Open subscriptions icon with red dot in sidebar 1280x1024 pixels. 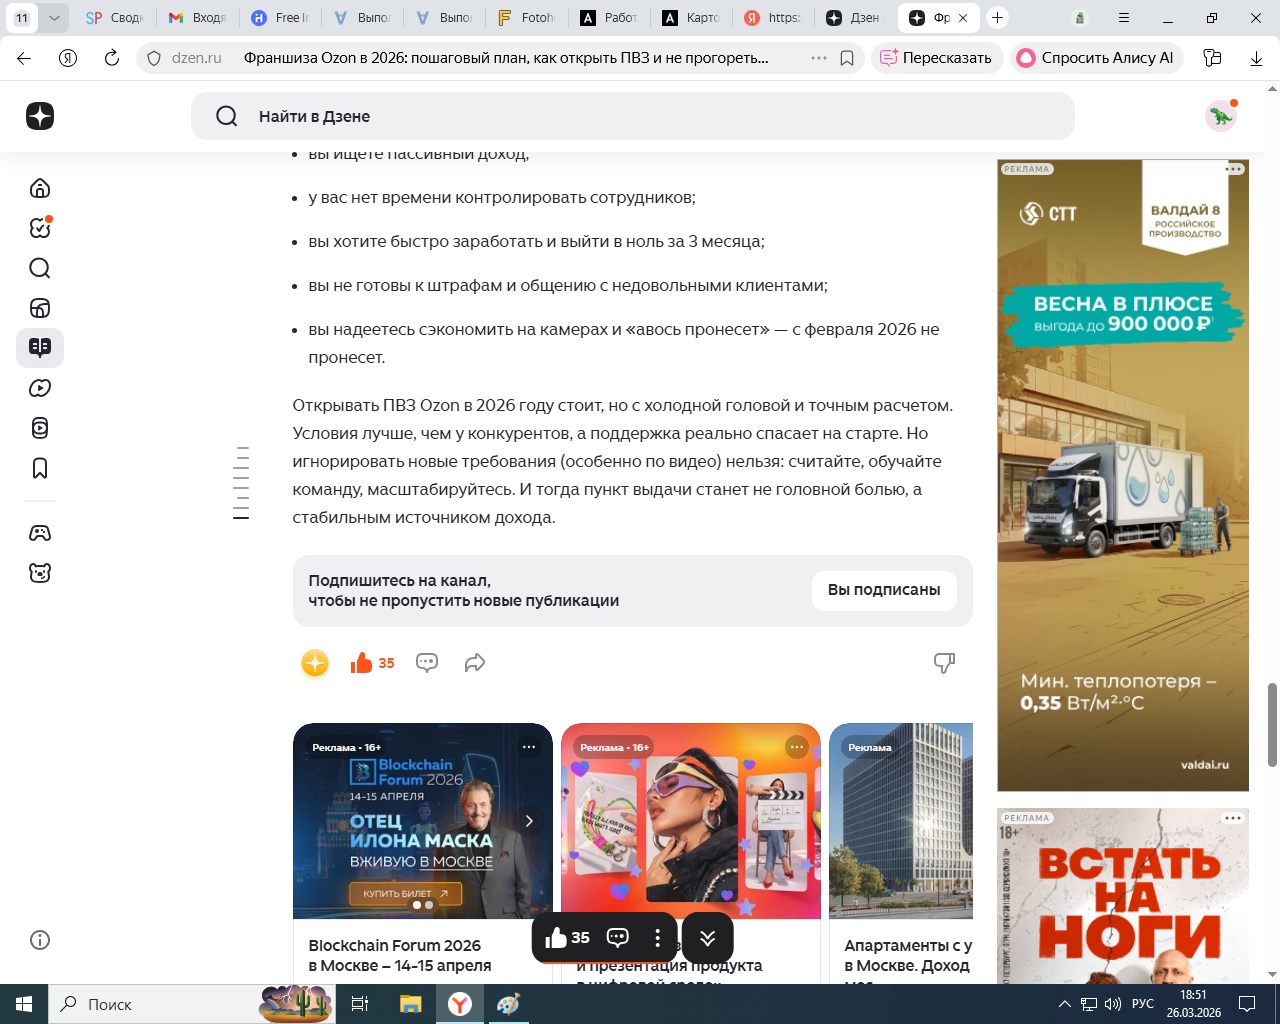click(x=40, y=228)
